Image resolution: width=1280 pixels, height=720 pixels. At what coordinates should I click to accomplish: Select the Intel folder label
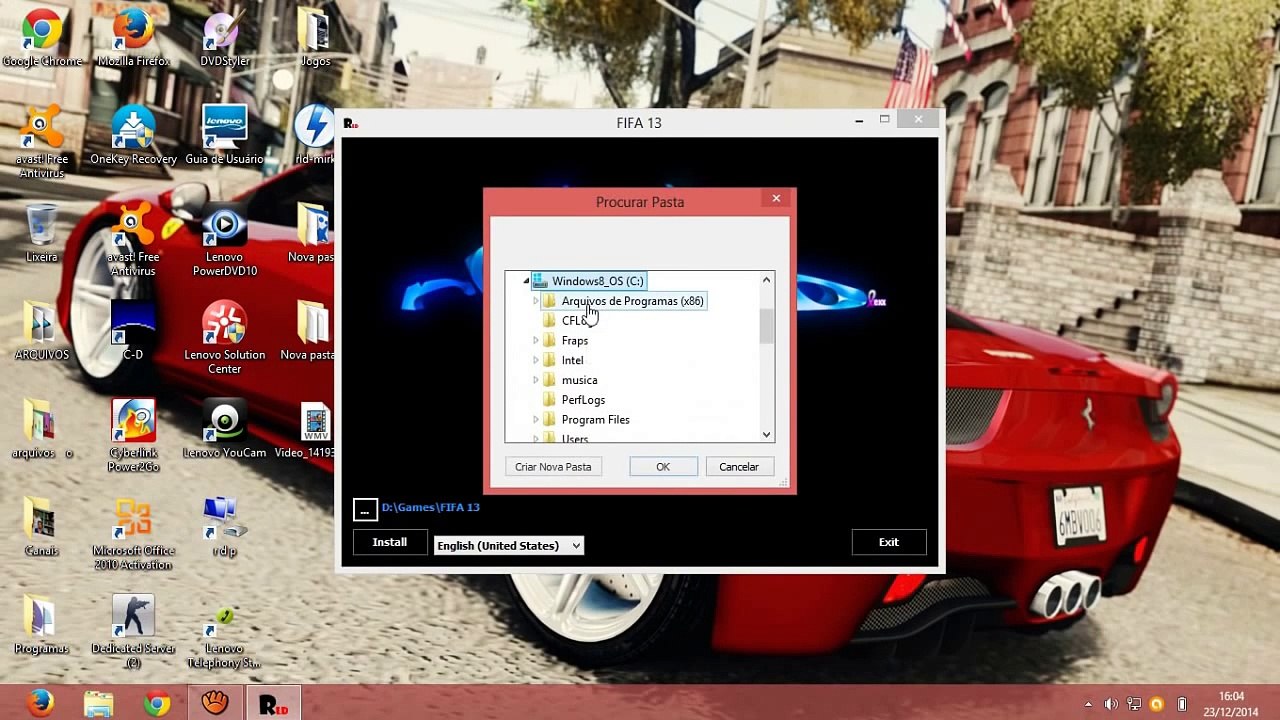(572, 360)
